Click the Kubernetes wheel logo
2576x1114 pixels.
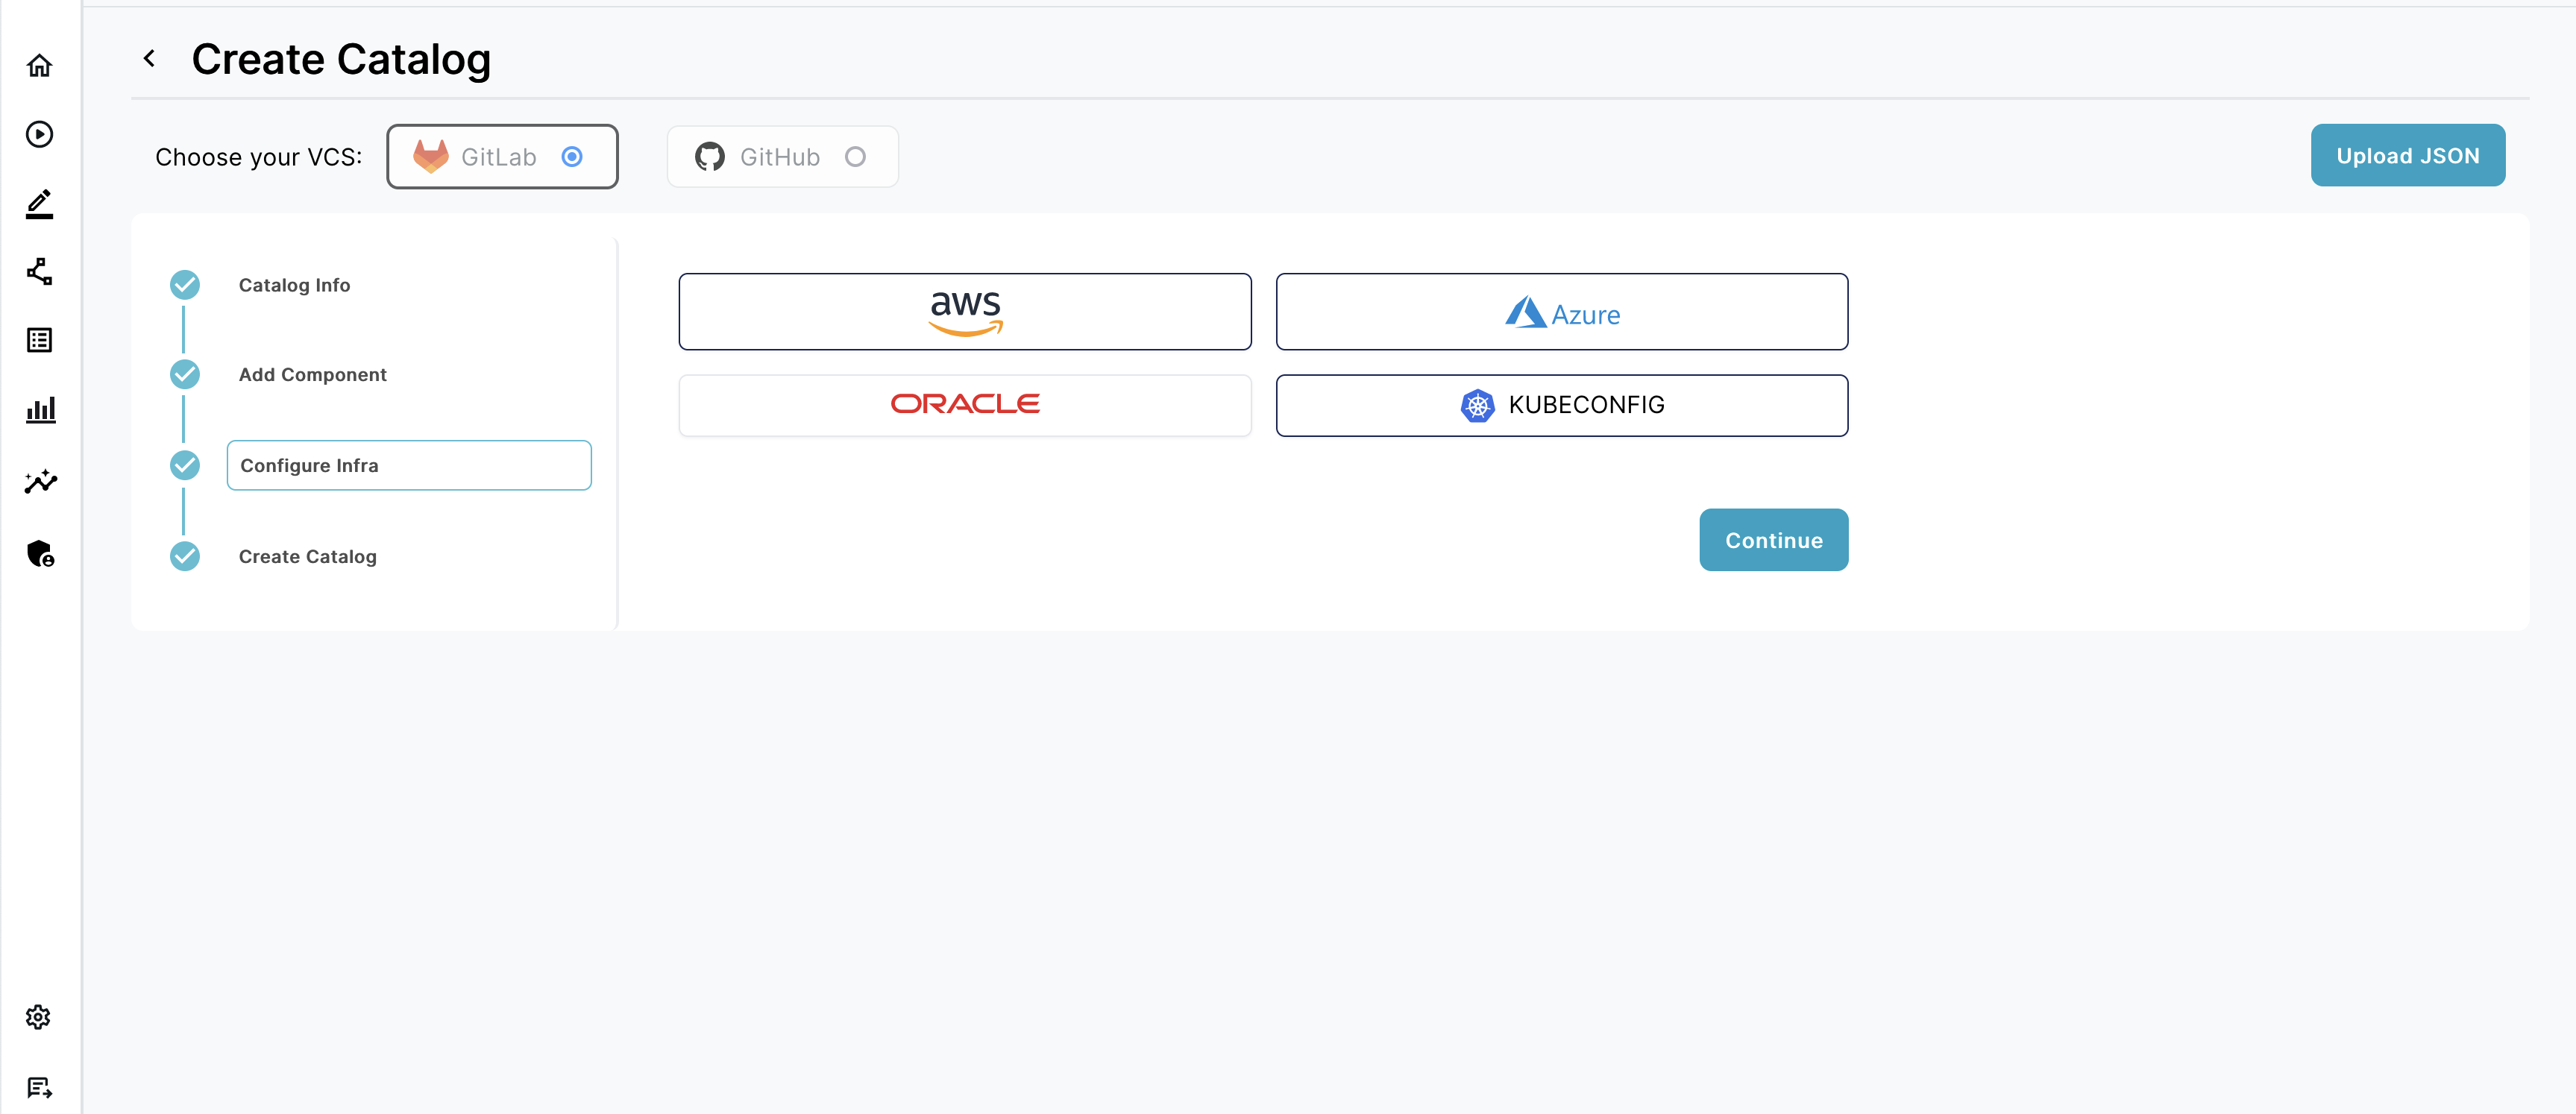pyautogui.click(x=1477, y=405)
